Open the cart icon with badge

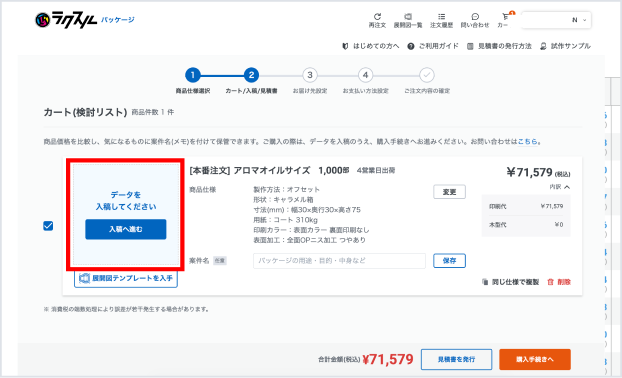coord(505,20)
